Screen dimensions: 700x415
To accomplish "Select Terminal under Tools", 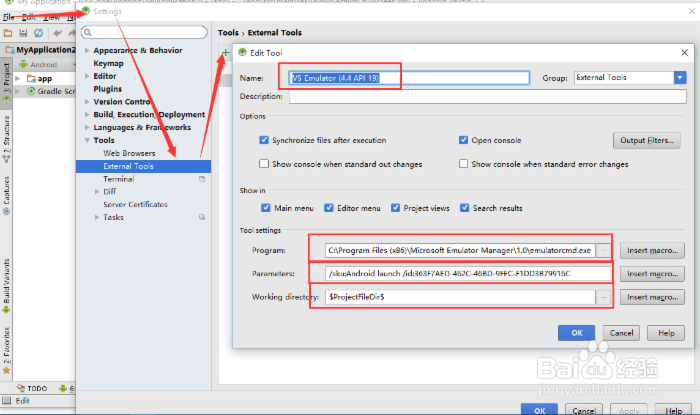I will [119, 179].
